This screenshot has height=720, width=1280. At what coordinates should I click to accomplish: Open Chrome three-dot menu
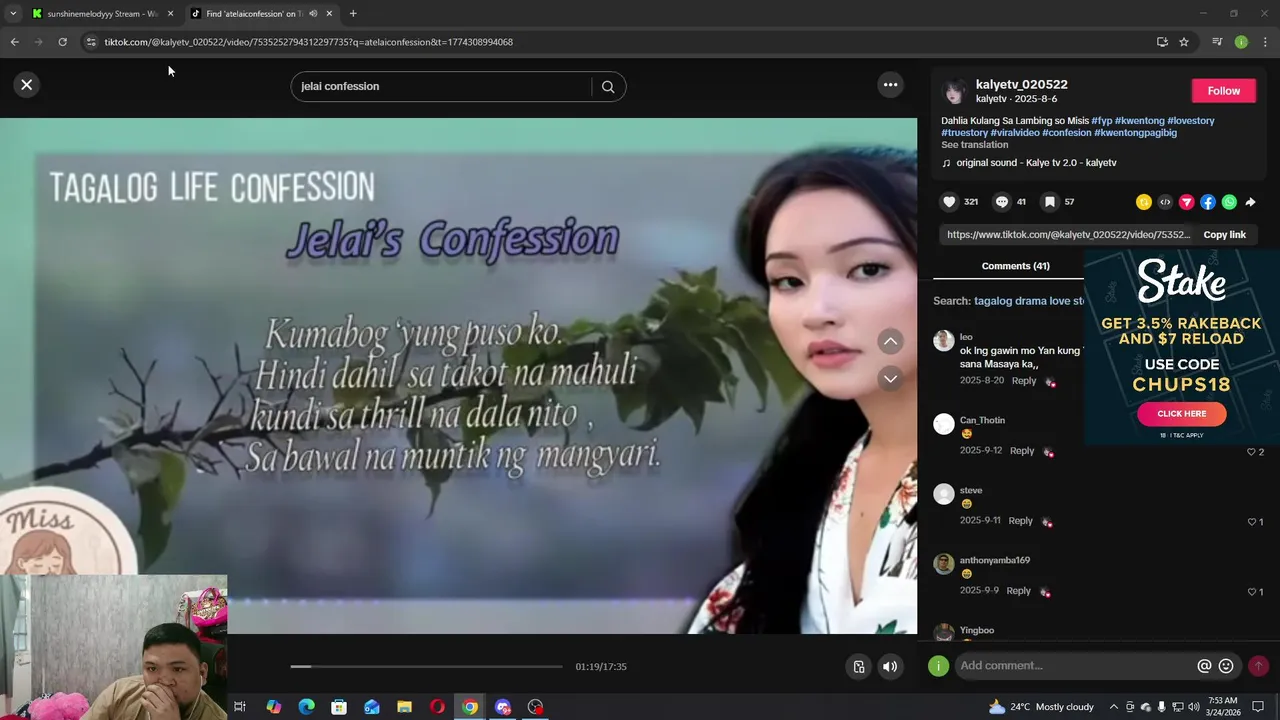tap(1265, 42)
